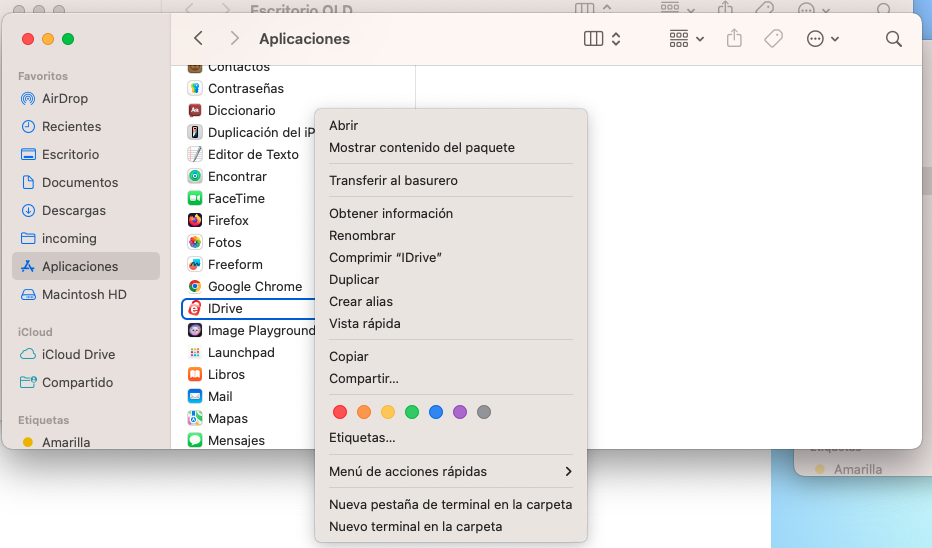Image resolution: width=932 pixels, height=548 pixels.
Task: Click the search magnifier icon
Action: point(893,39)
